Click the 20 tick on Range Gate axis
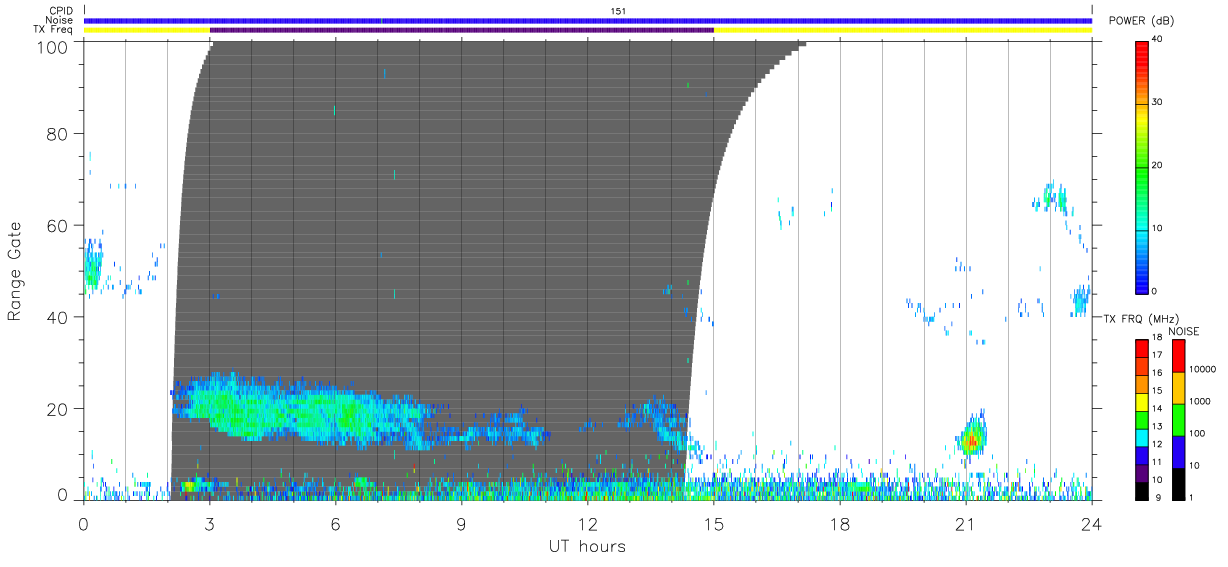 [x=59, y=408]
